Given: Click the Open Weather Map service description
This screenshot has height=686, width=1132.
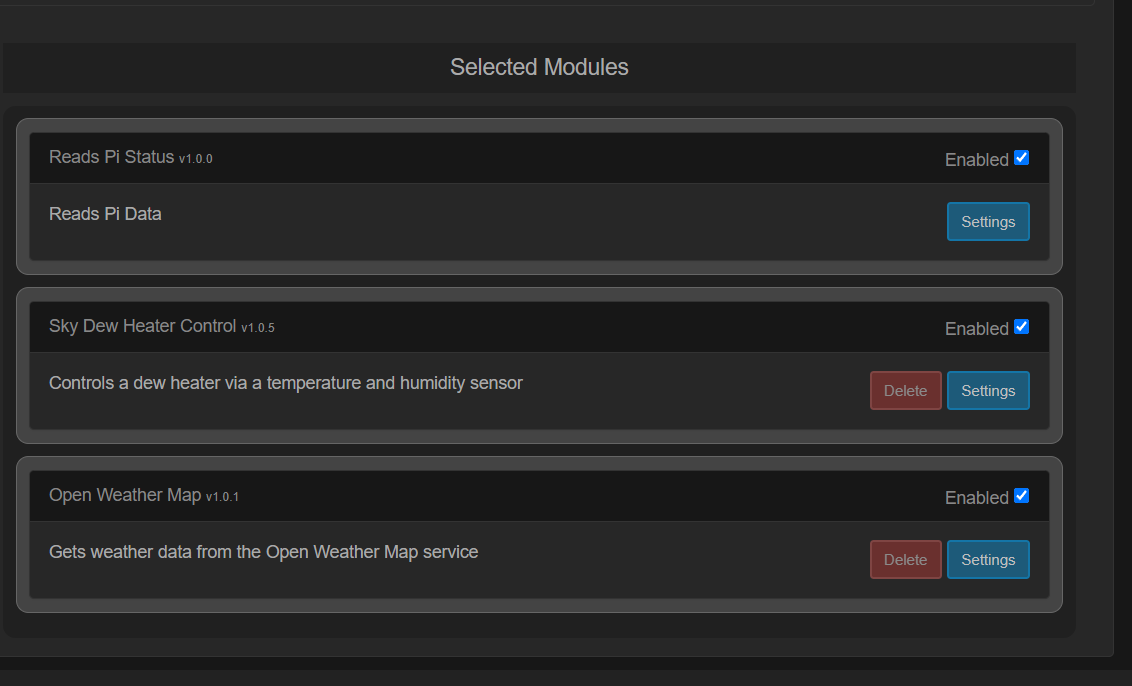Looking at the screenshot, I should 263,552.
